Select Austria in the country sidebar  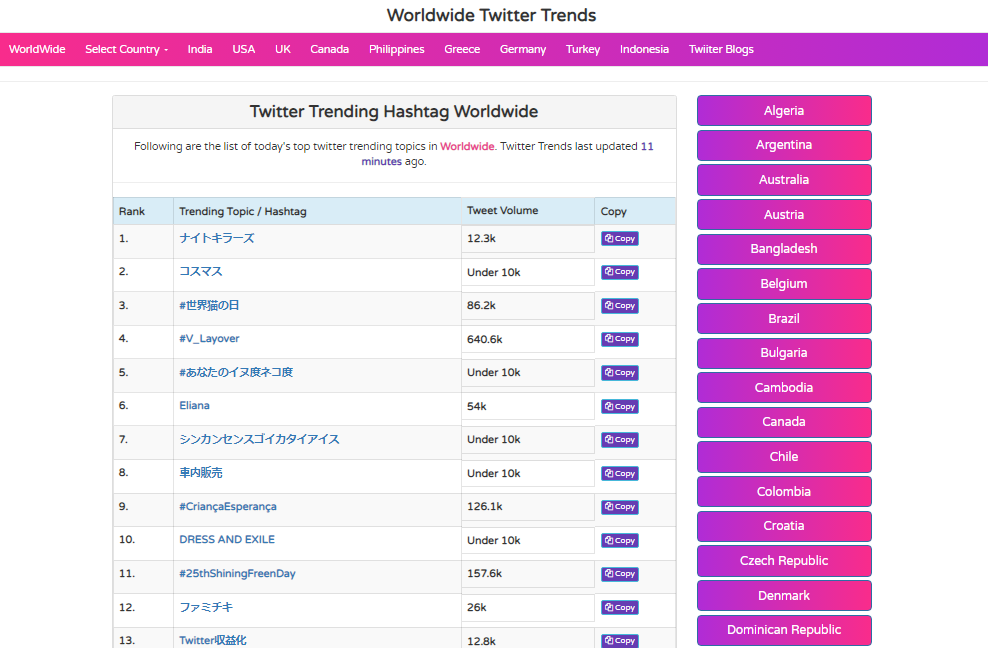click(784, 214)
